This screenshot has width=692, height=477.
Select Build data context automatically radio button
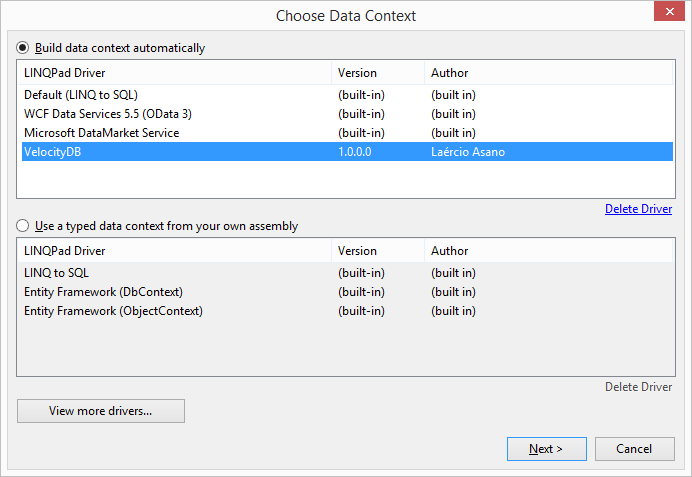[23, 48]
